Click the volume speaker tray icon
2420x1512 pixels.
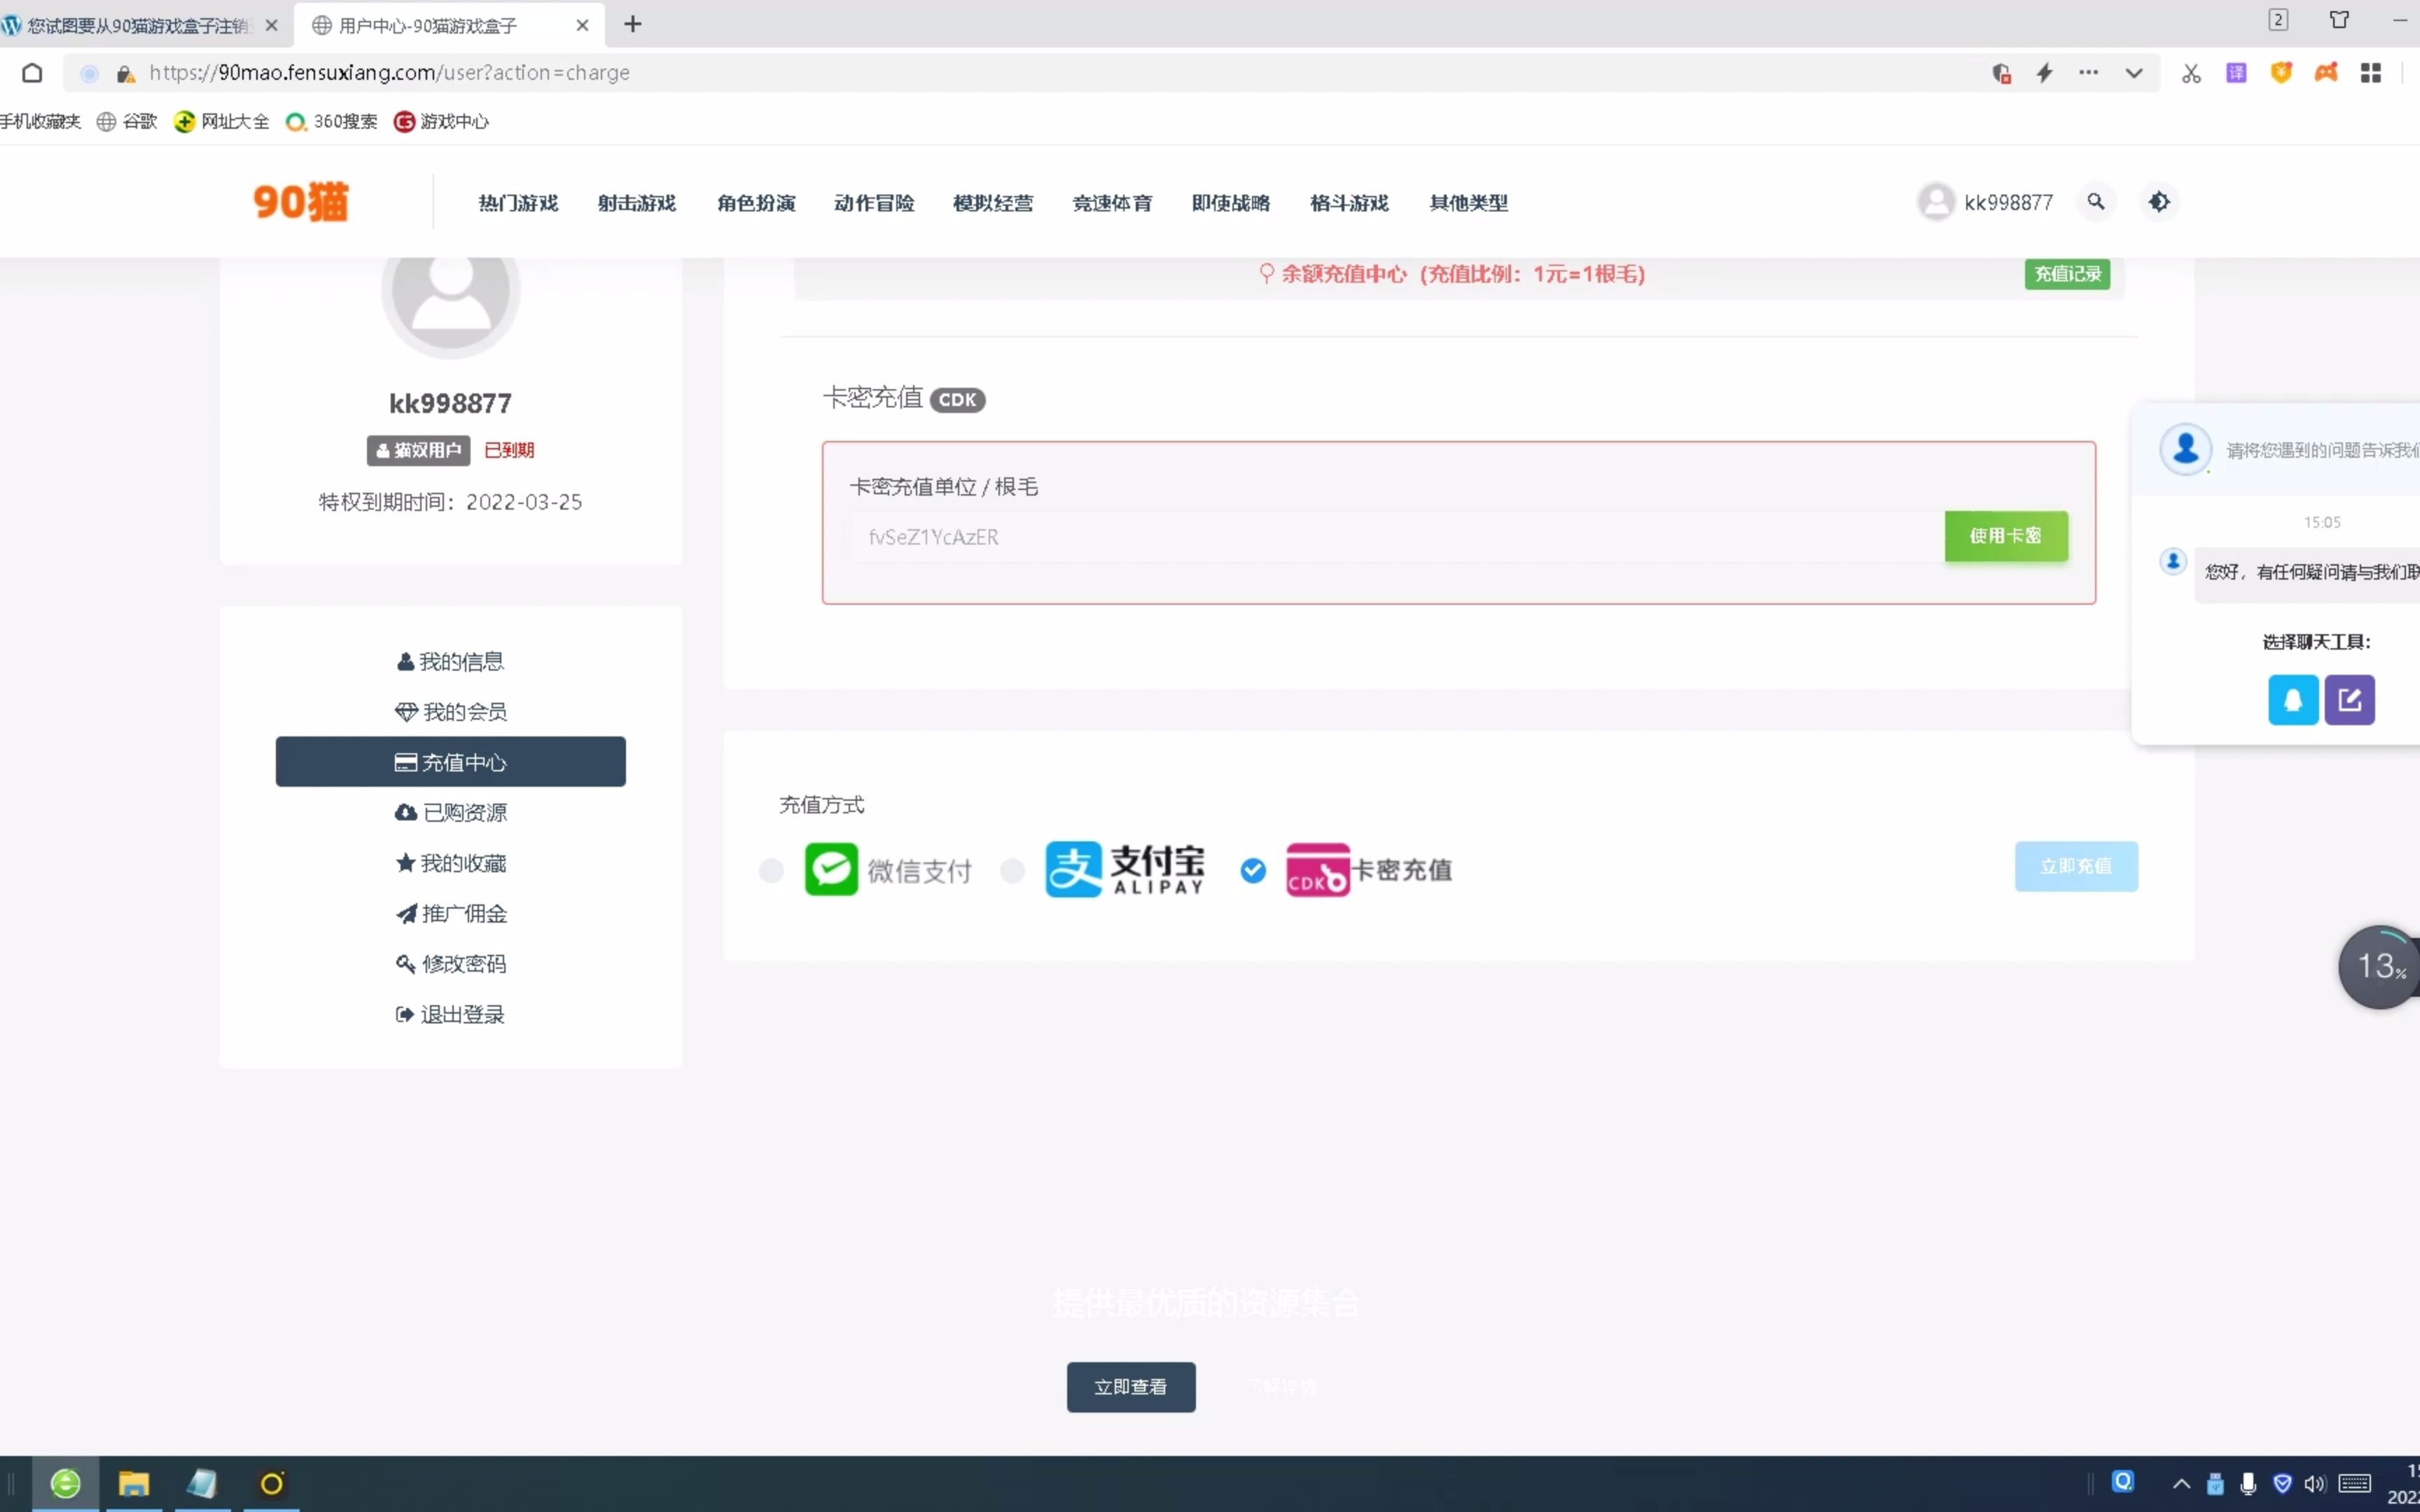click(2315, 1484)
